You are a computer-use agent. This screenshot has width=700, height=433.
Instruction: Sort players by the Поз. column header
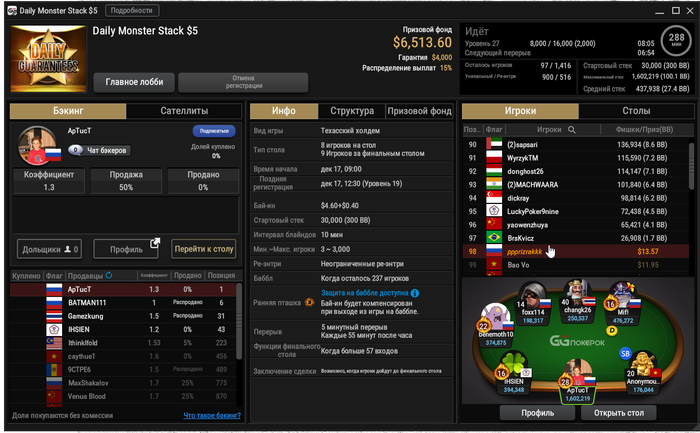(x=472, y=129)
